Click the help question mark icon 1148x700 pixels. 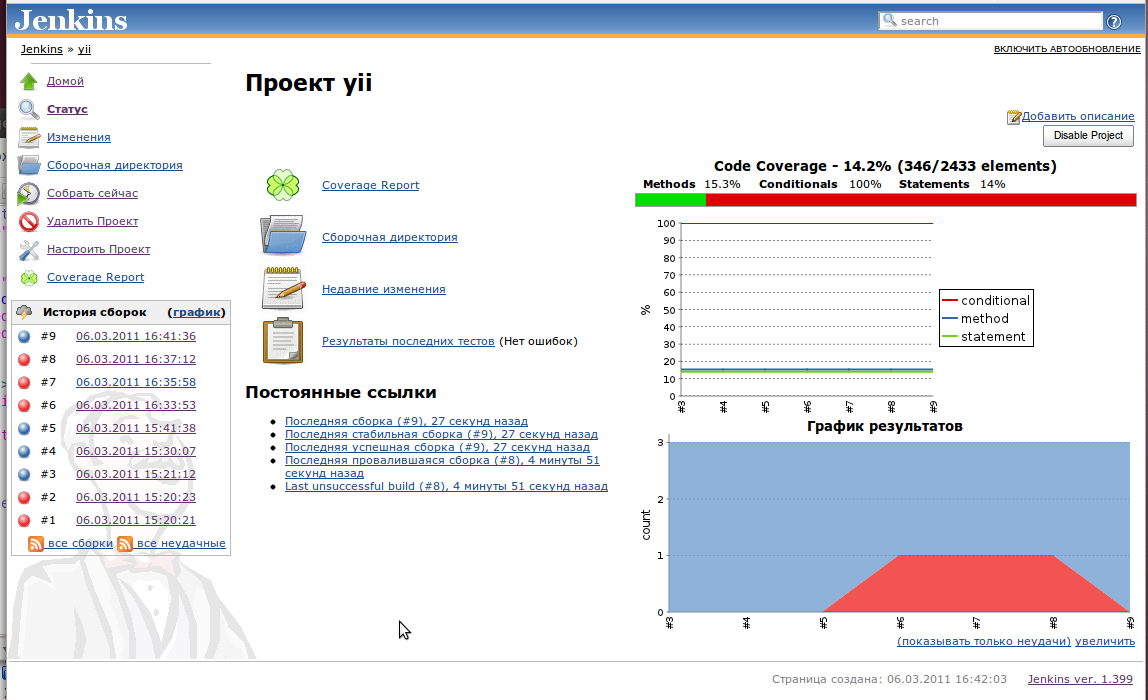pos(1114,22)
